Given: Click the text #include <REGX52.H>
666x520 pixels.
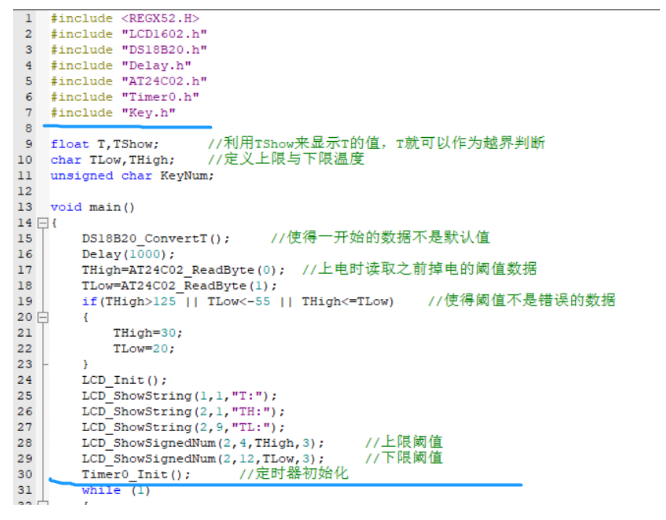Looking at the screenshot, I should coord(125,18).
